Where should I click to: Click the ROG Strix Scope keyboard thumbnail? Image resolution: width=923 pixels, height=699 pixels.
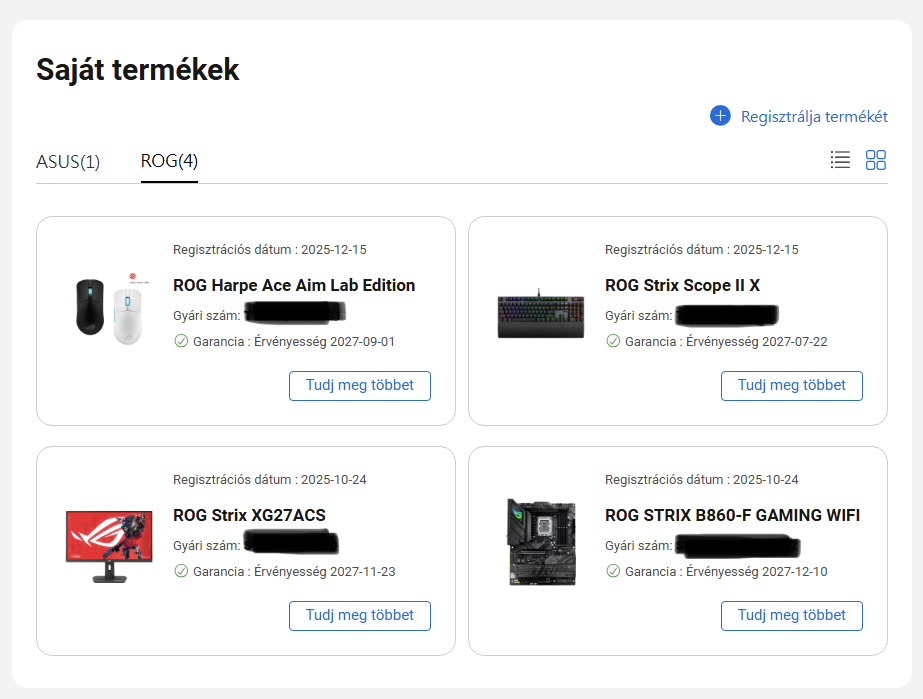click(x=541, y=314)
